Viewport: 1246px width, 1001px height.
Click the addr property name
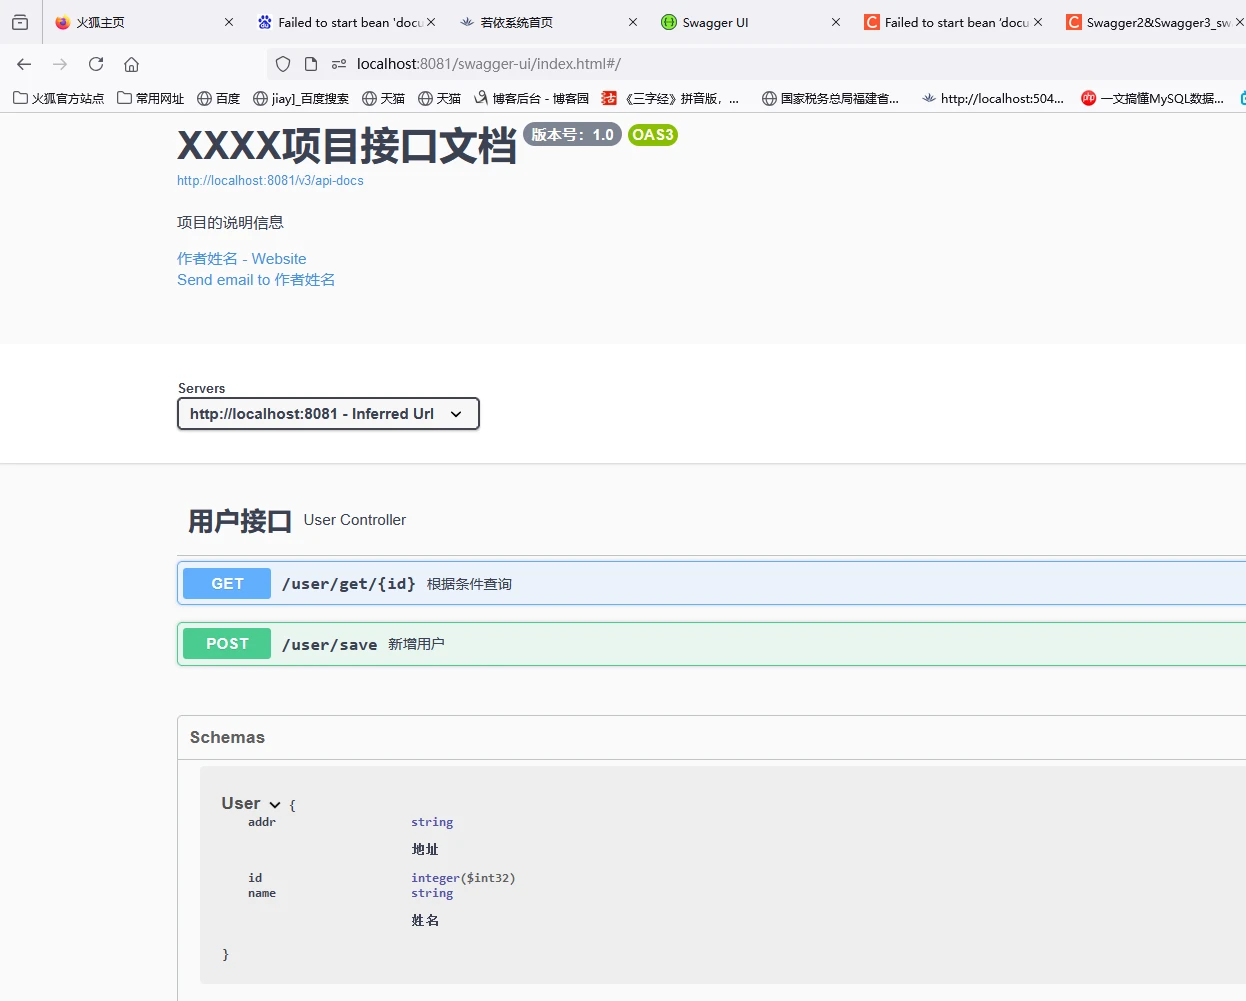262,822
